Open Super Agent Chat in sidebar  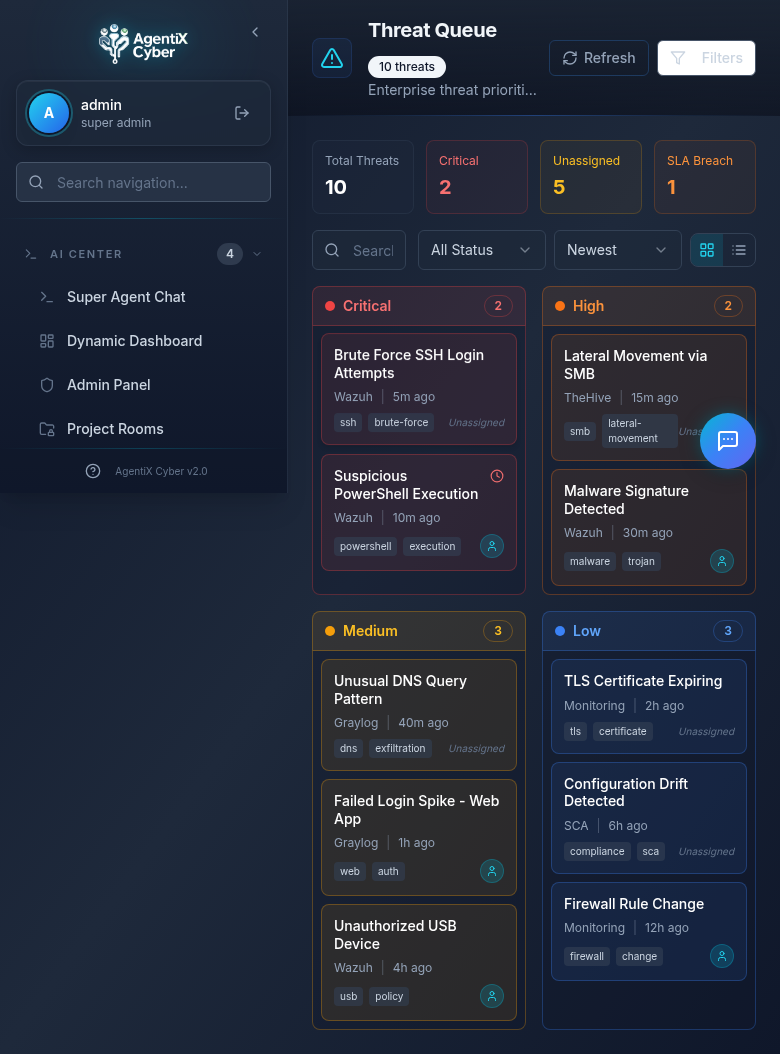tap(126, 297)
